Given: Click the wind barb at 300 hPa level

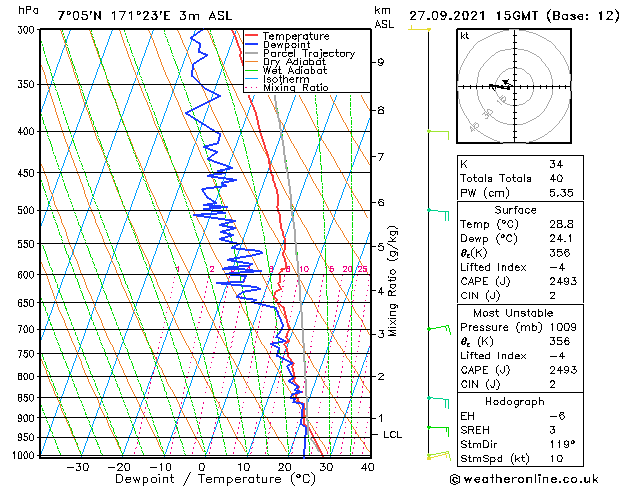Looking at the screenshot, I should pos(419,29).
